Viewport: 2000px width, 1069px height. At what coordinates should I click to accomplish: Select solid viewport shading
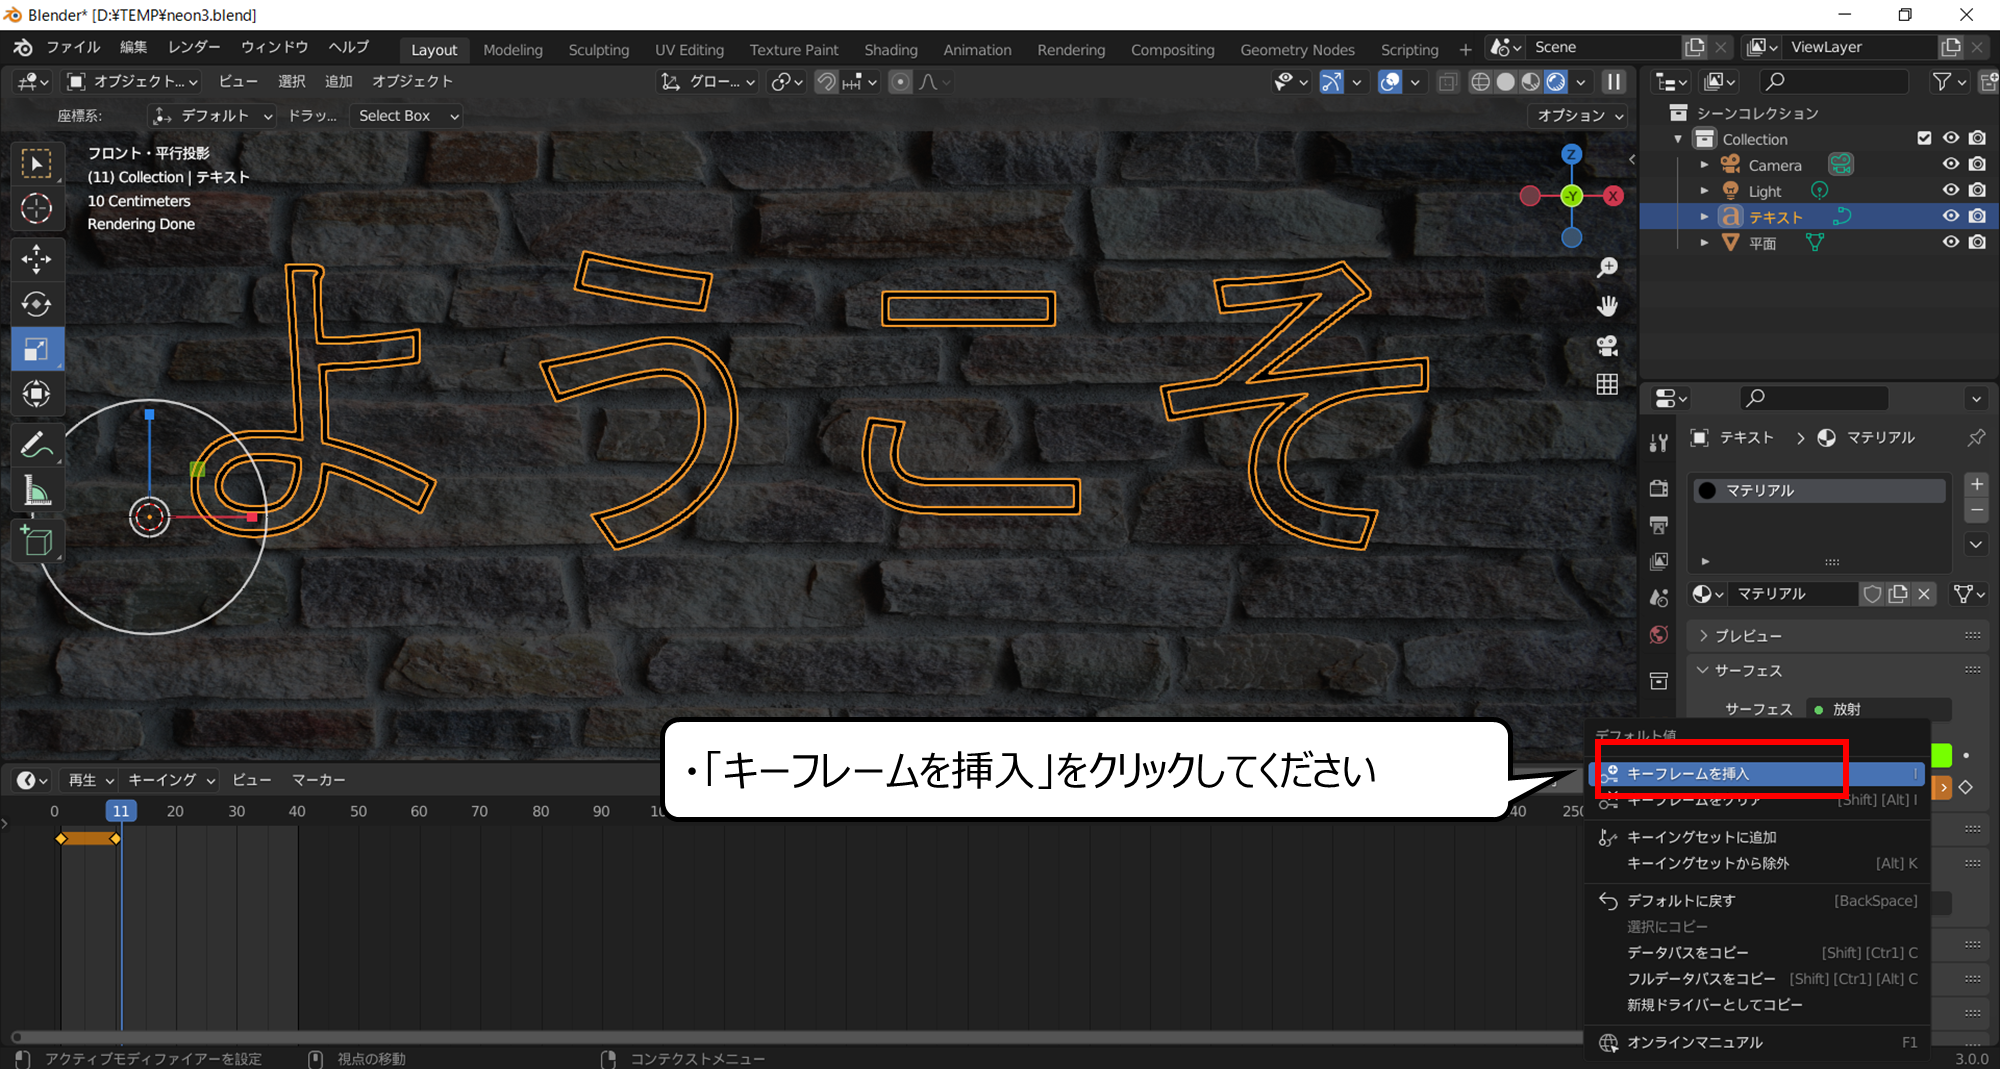pos(1506,82)
